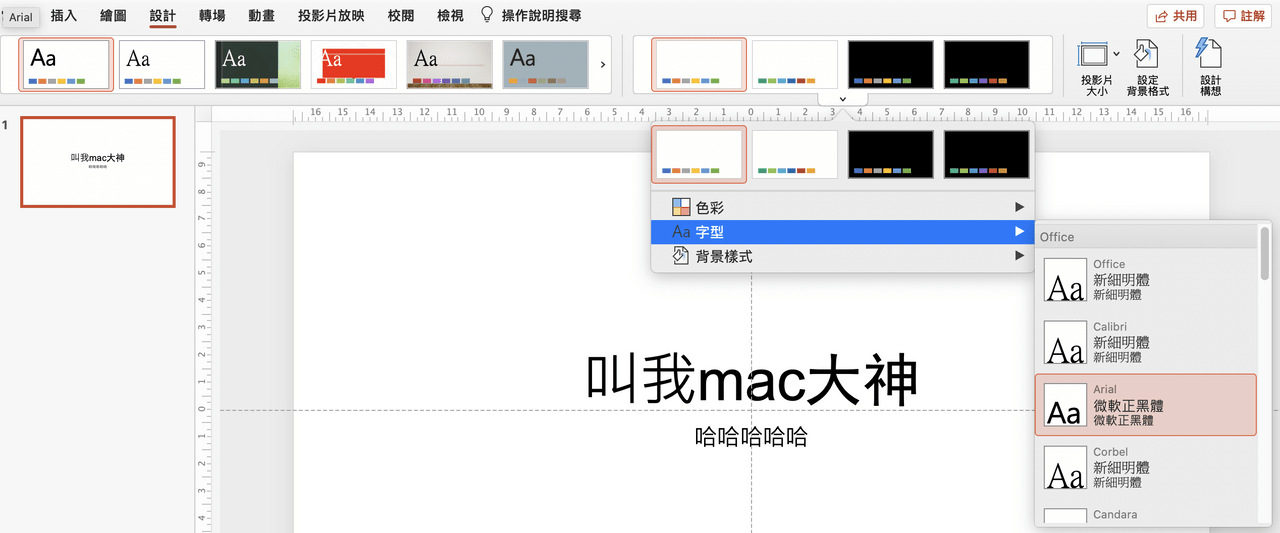Click the lightbulb 操作說明搜尋 icon
This screenshot has width=1280, height=533.
[x=487, y=15]
